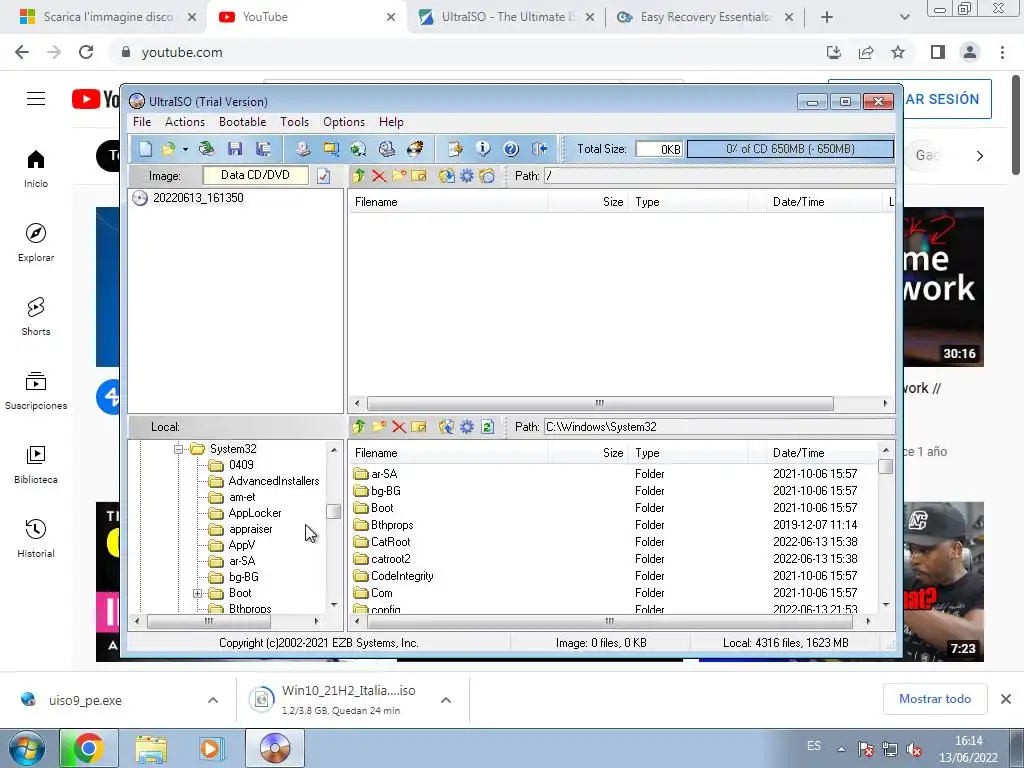
Task: Click the gear icon in the image pane toolbar
Action: point(466,176)
